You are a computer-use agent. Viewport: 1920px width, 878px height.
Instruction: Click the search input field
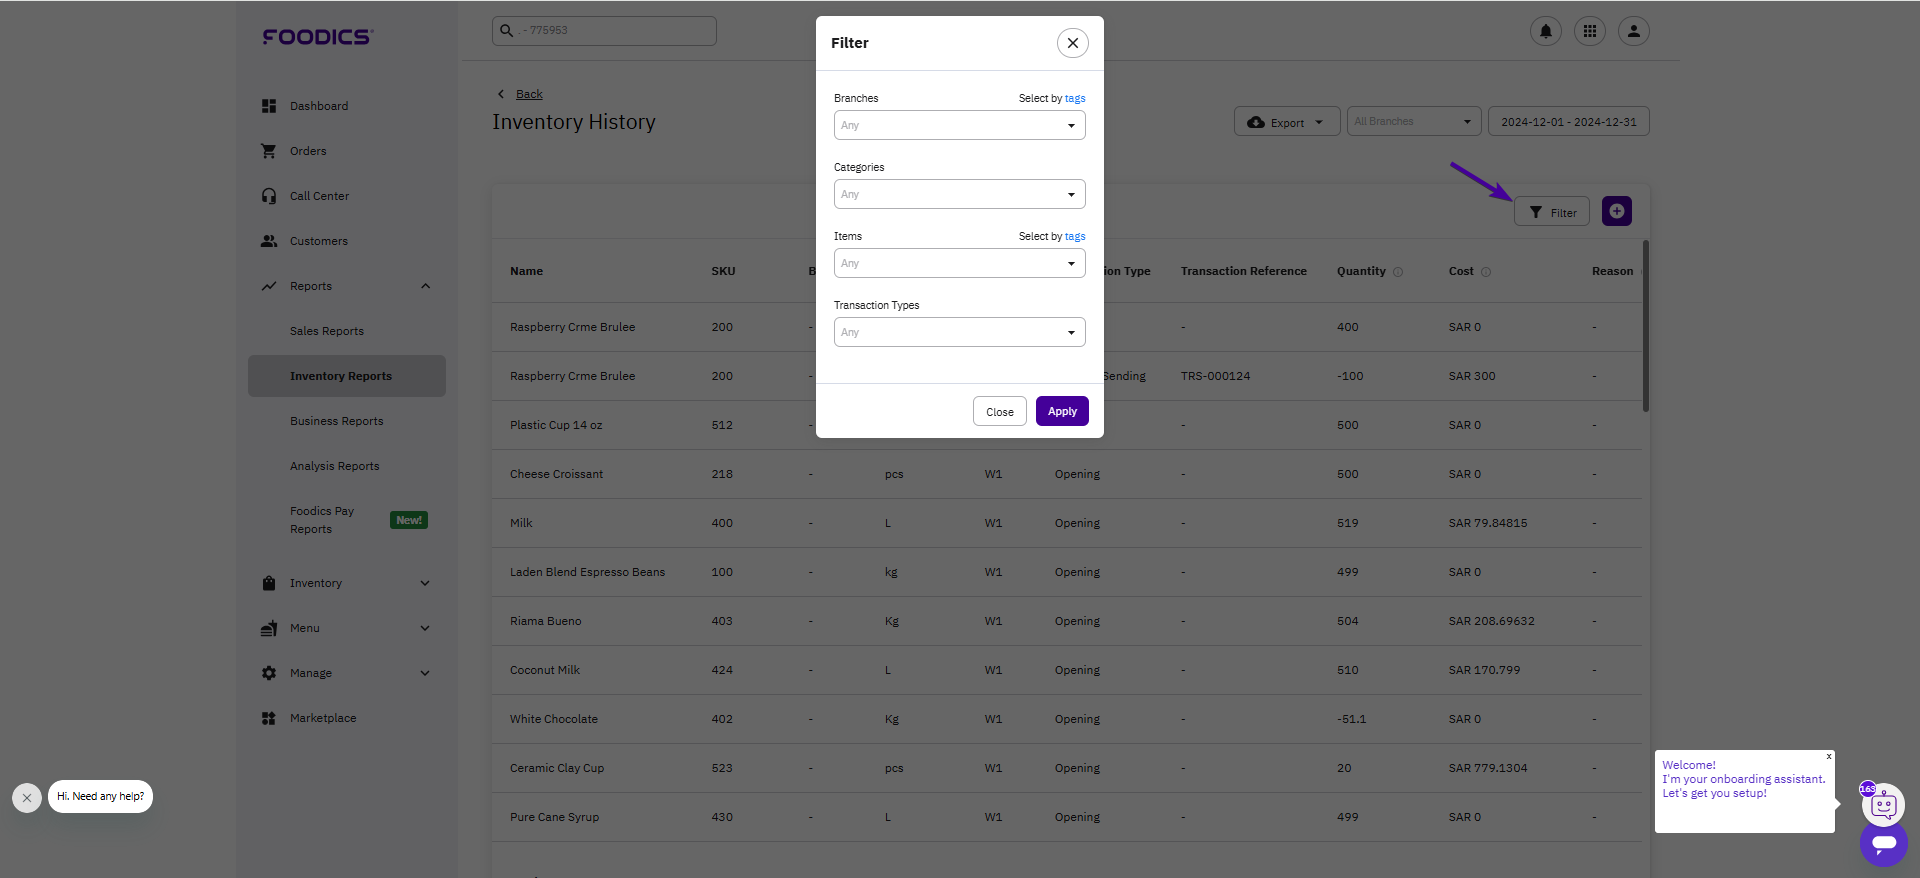pyautogui.click(x=604, y=31)
